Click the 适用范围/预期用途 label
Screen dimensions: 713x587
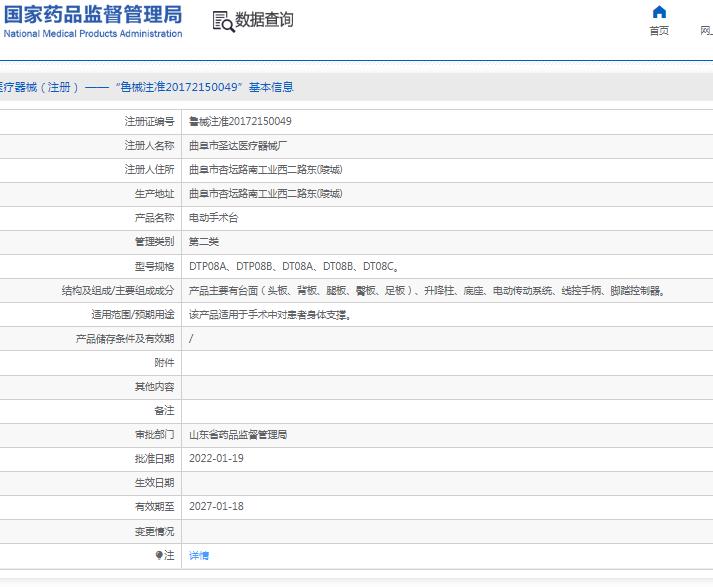[x=133, y=314]
